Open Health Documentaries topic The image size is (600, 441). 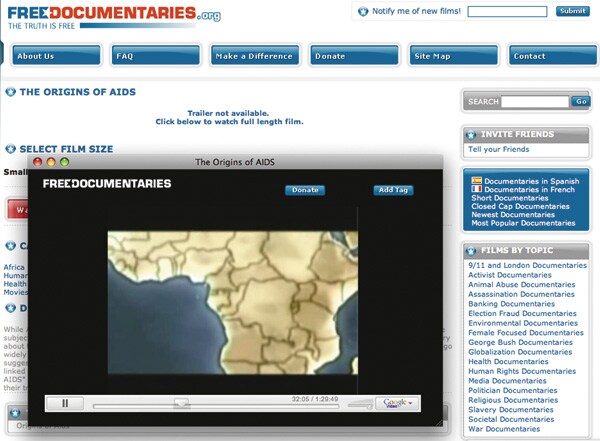point(508,361)
